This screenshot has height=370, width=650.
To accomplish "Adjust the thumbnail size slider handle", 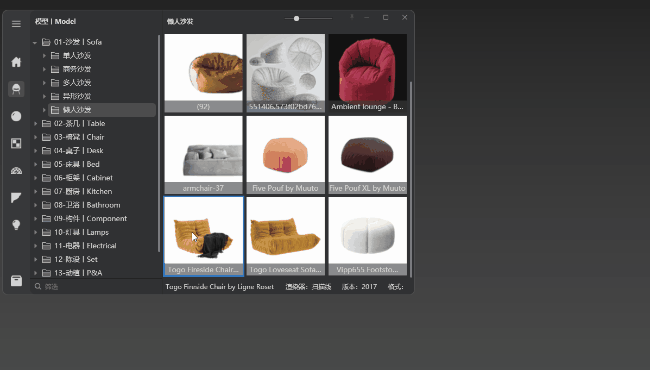I will pos(296,18).
